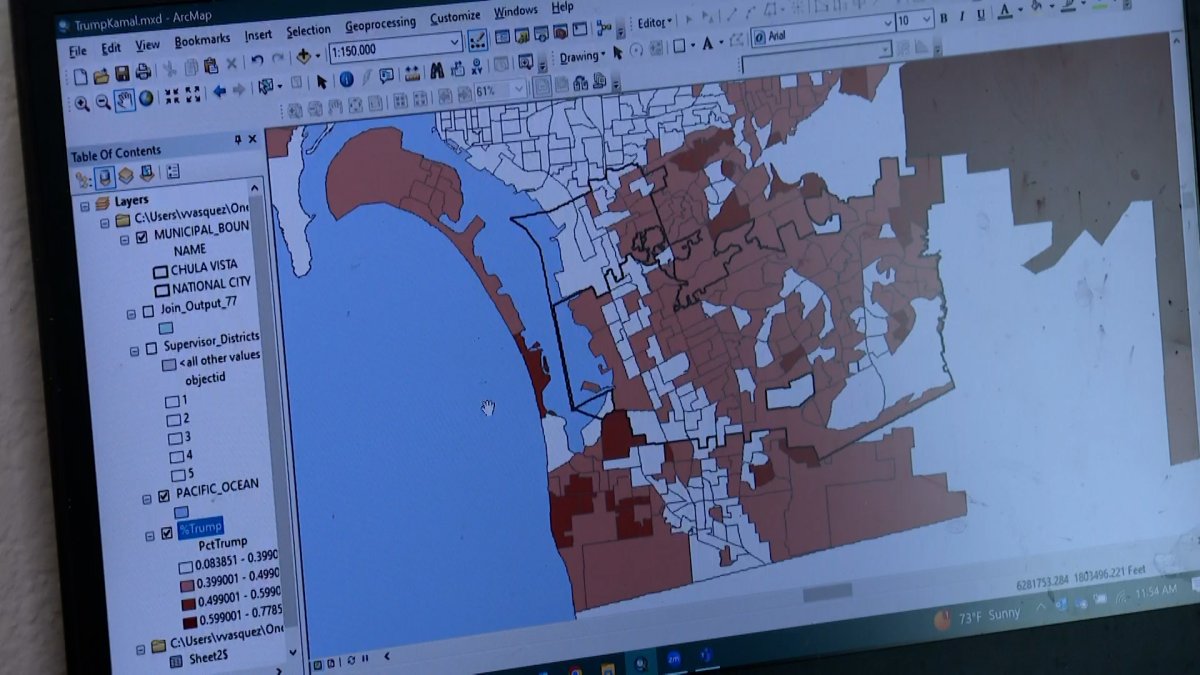This screenshot has height=675, width=1200.
Task: Open the Find binoculars tool
Action: (437, 72)
